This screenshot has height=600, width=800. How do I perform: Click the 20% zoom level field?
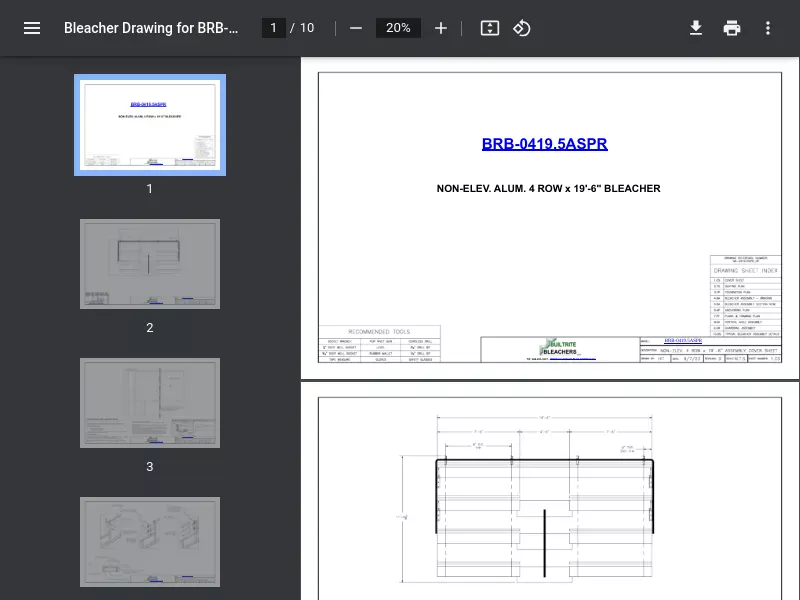tap(398, 28)
